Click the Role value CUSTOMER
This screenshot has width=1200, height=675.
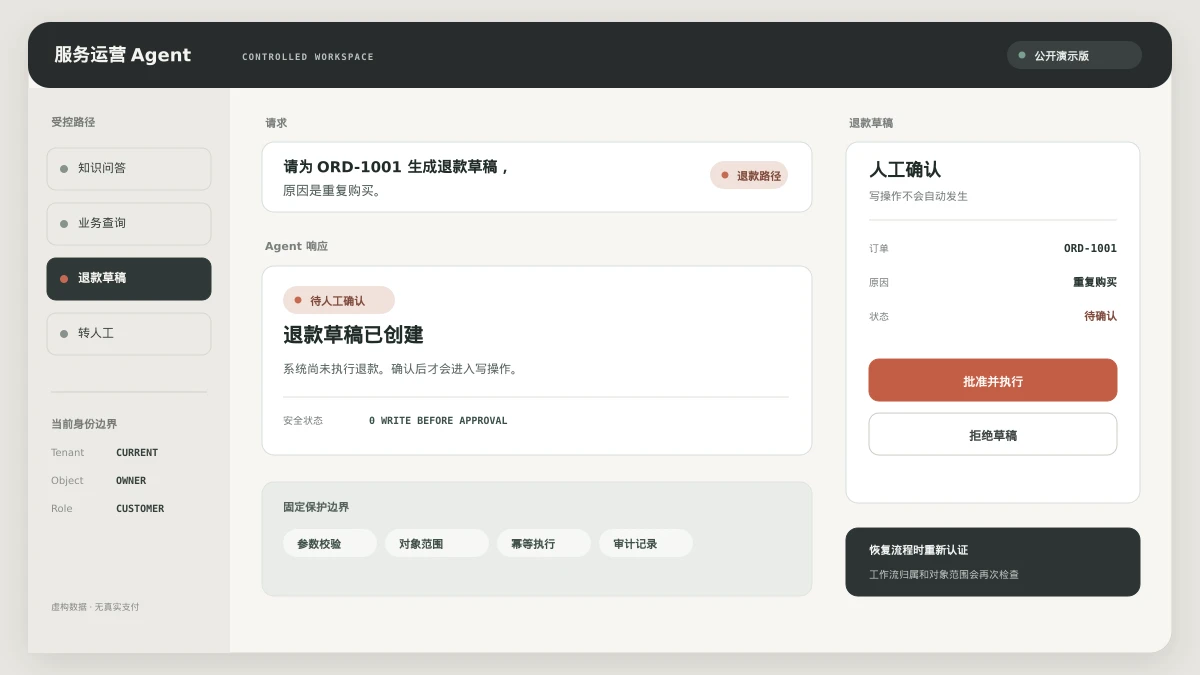point(140,509)
